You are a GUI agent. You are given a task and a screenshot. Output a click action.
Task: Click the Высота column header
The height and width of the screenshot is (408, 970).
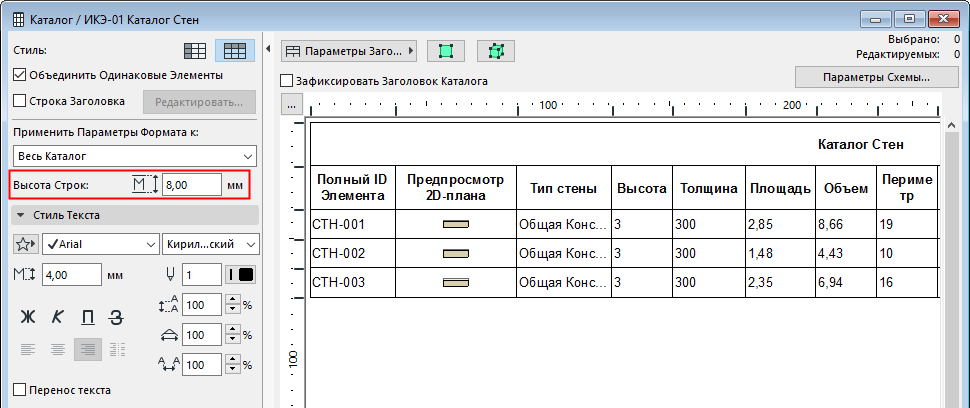[642, 188]
